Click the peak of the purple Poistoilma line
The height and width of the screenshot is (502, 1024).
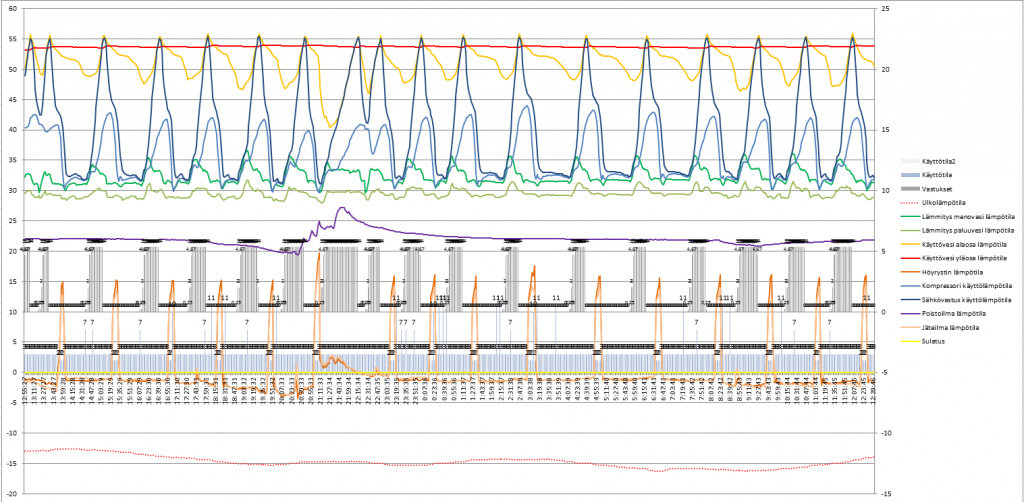pyautogui.click(x=341, y=208)
